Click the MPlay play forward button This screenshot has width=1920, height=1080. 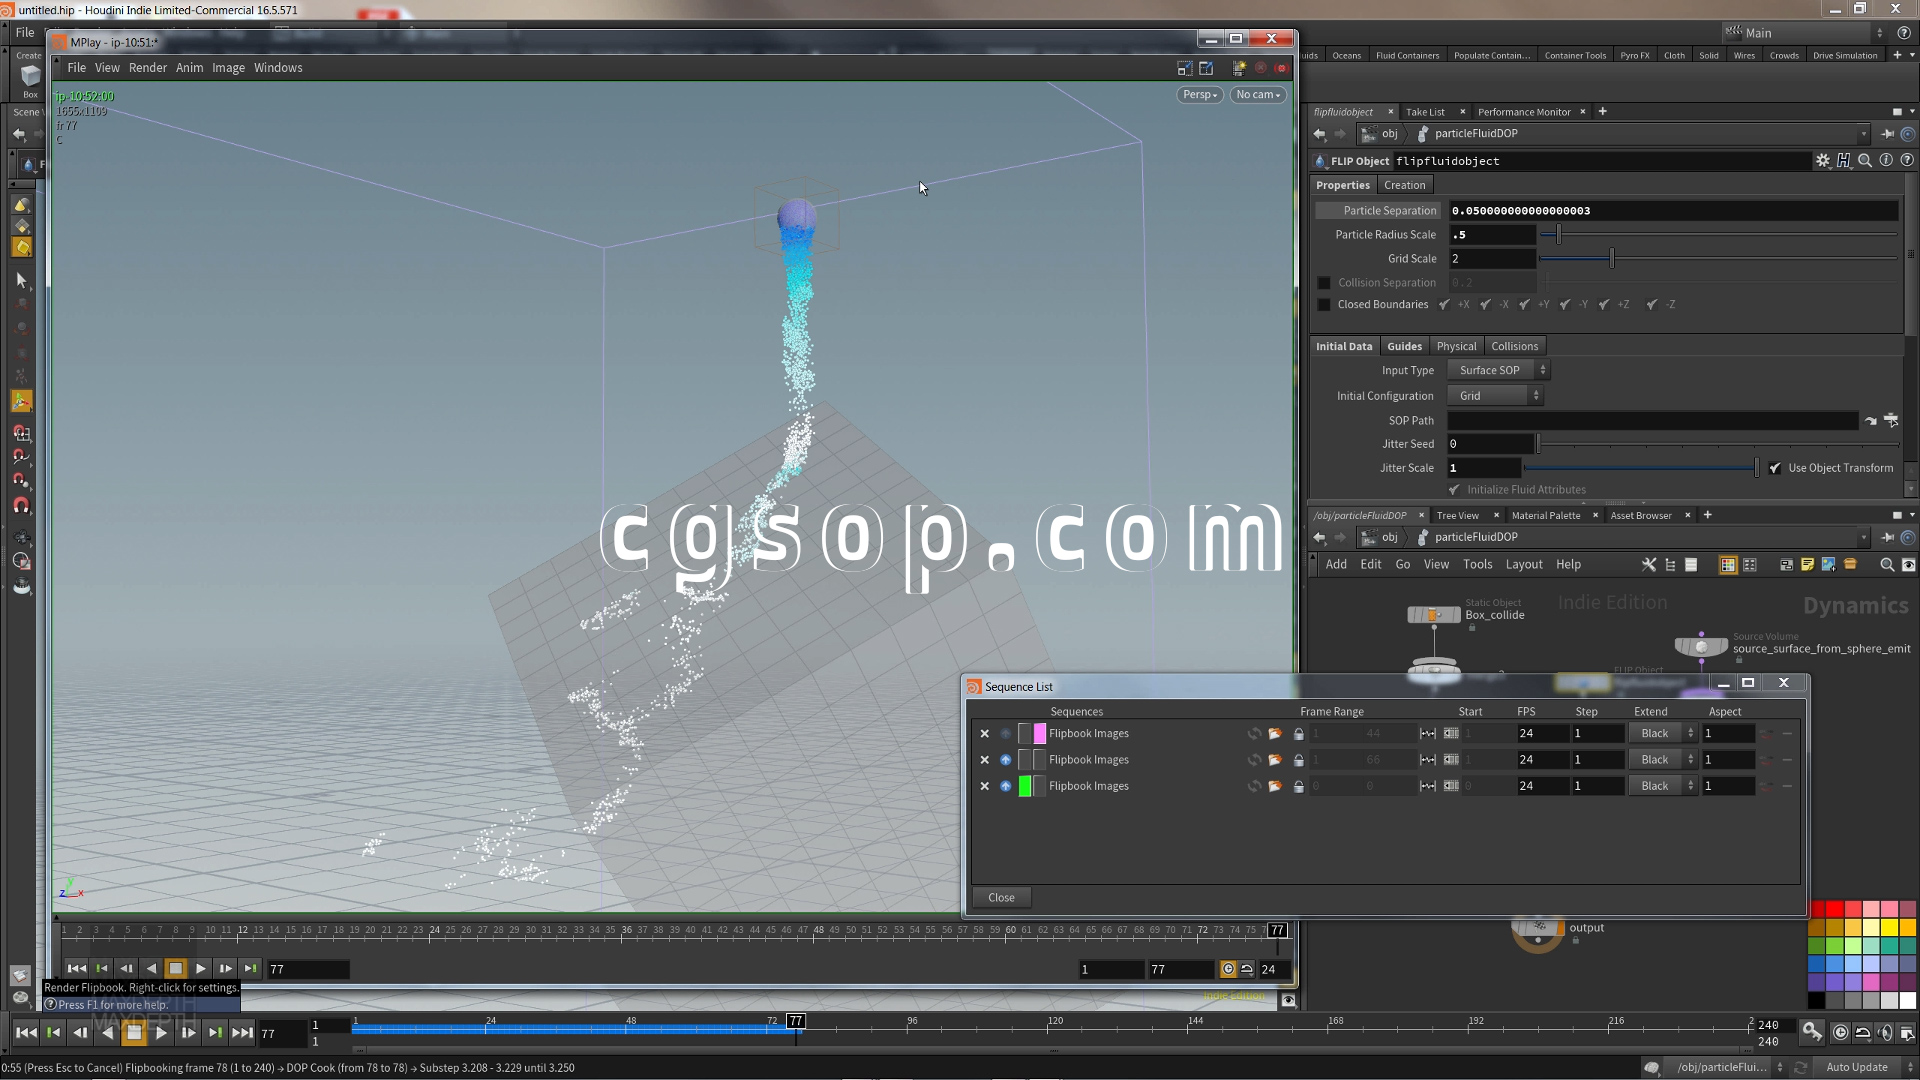[201, 969]
